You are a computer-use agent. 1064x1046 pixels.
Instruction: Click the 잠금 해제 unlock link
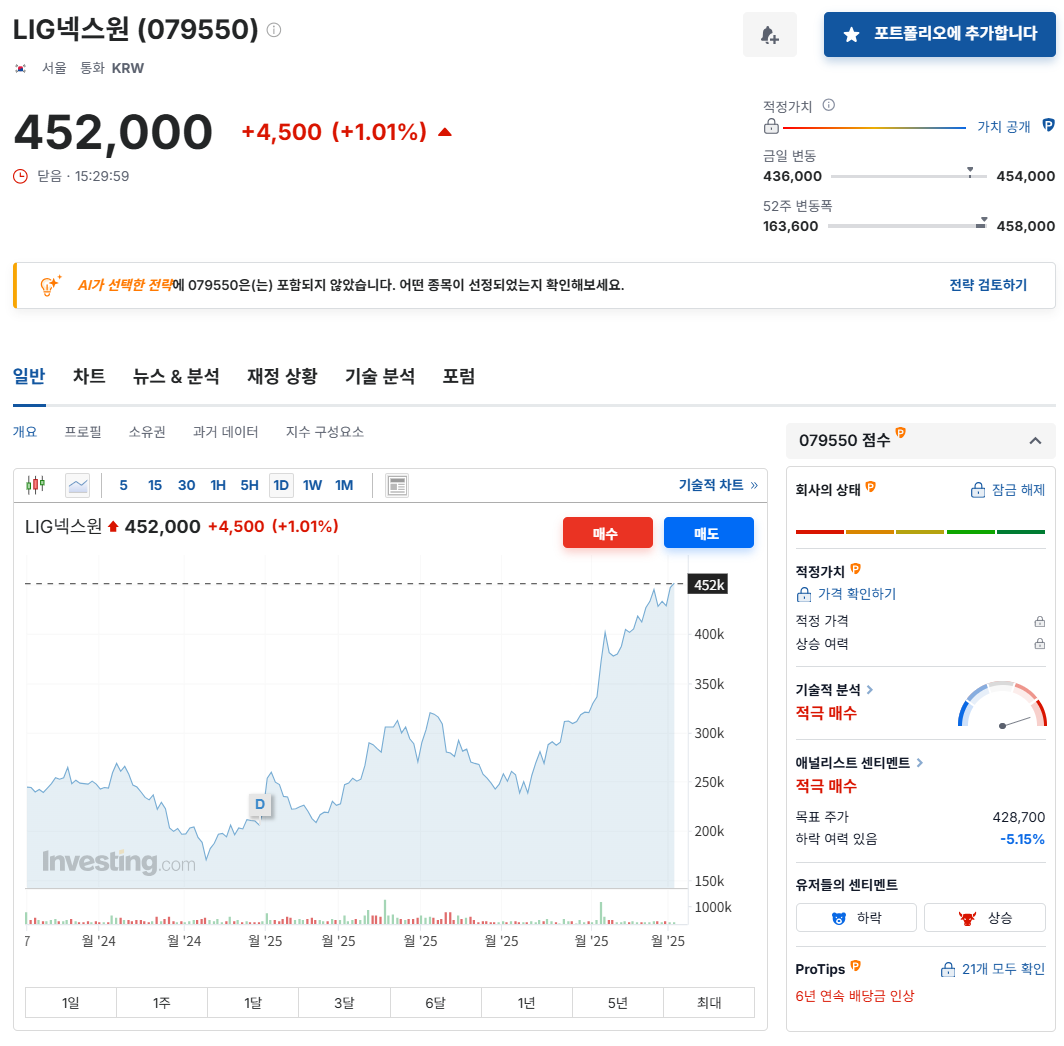click(x=1008, y=489)
